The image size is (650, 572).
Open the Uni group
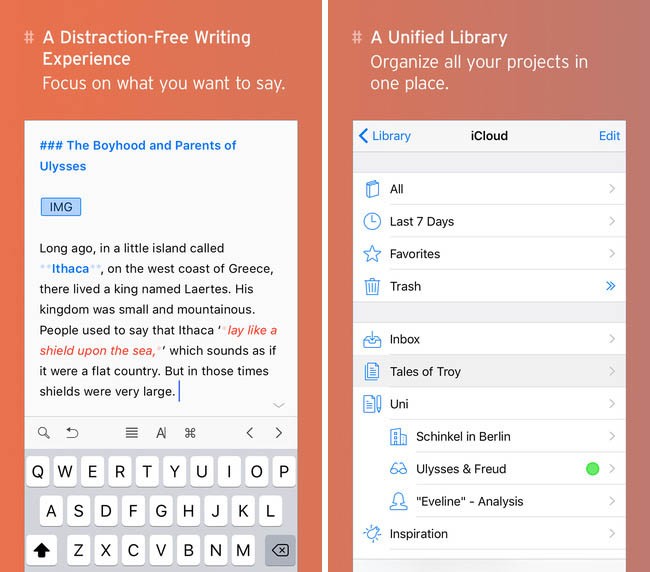489,403
